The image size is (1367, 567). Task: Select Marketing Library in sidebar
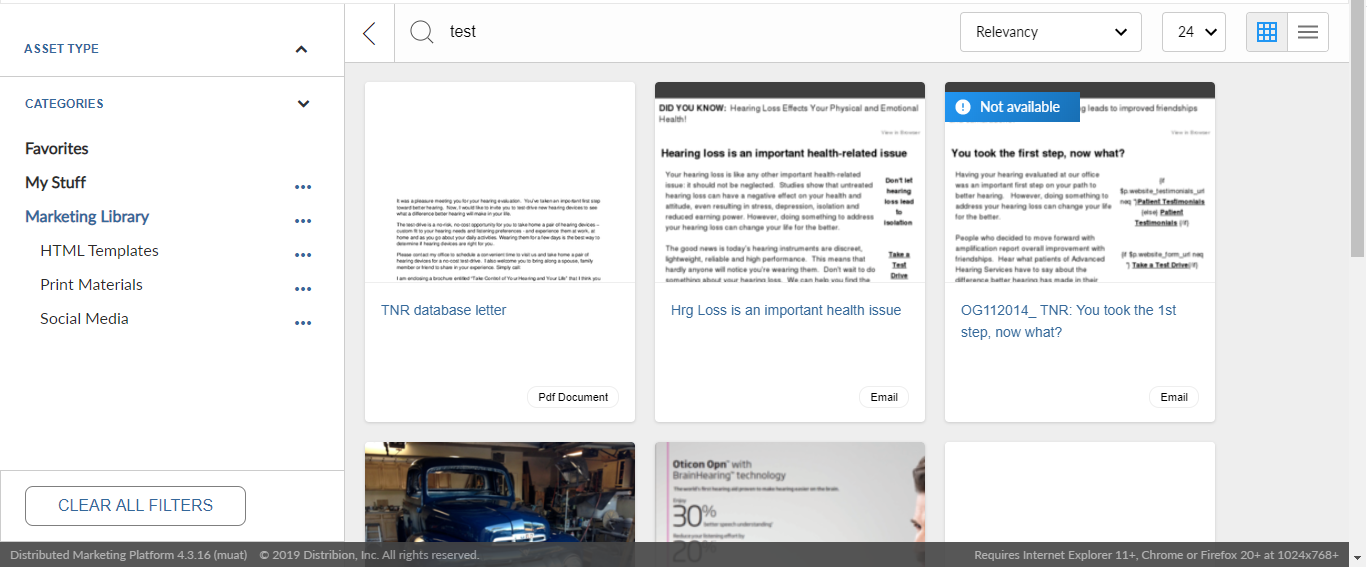pyautogui.click(x=87, y=216)
